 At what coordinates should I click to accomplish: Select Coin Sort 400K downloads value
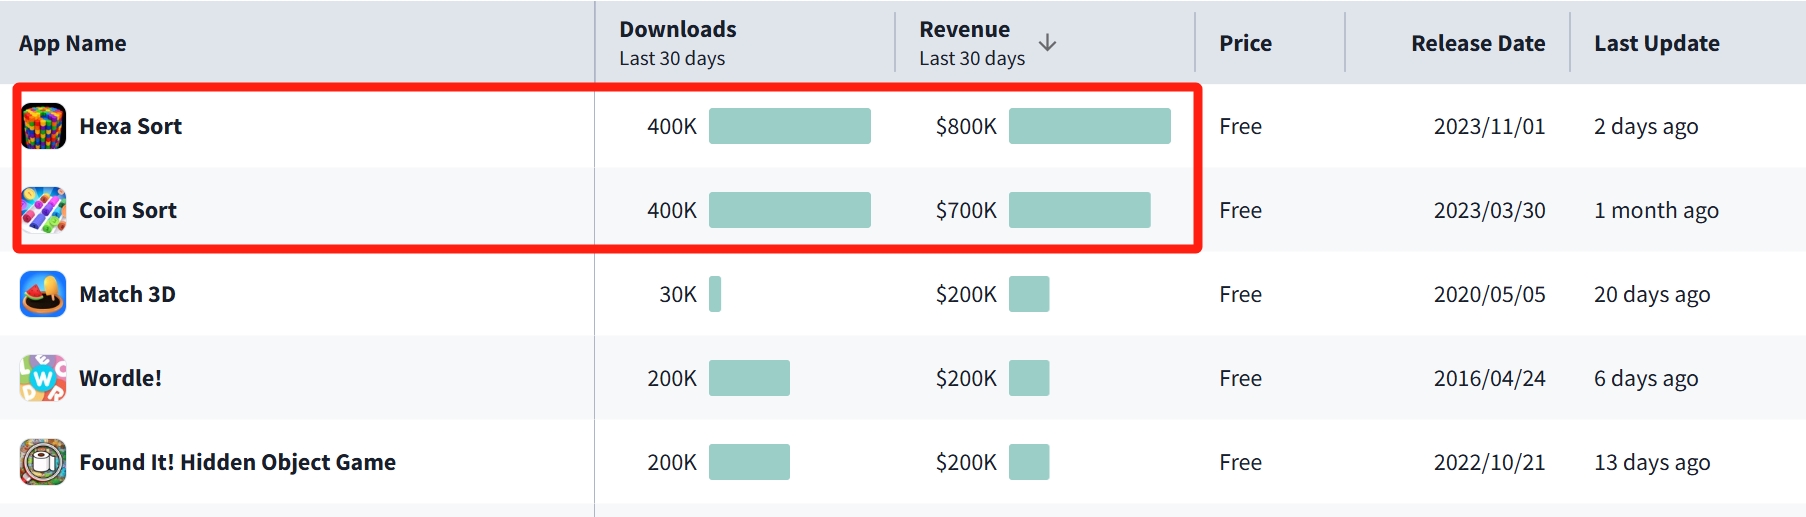click(x=672, y=210)
